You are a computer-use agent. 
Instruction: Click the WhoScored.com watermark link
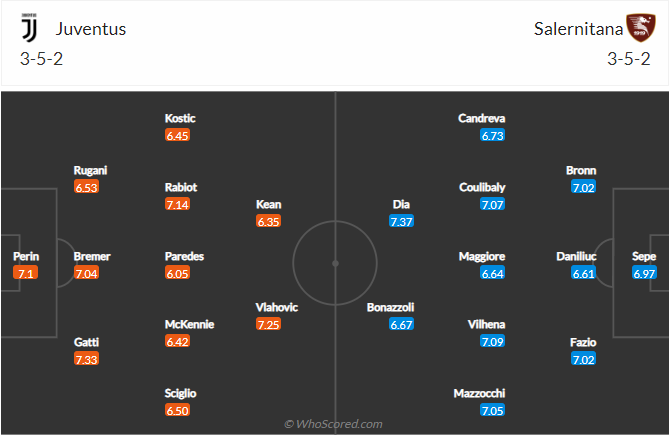[333, 424]
